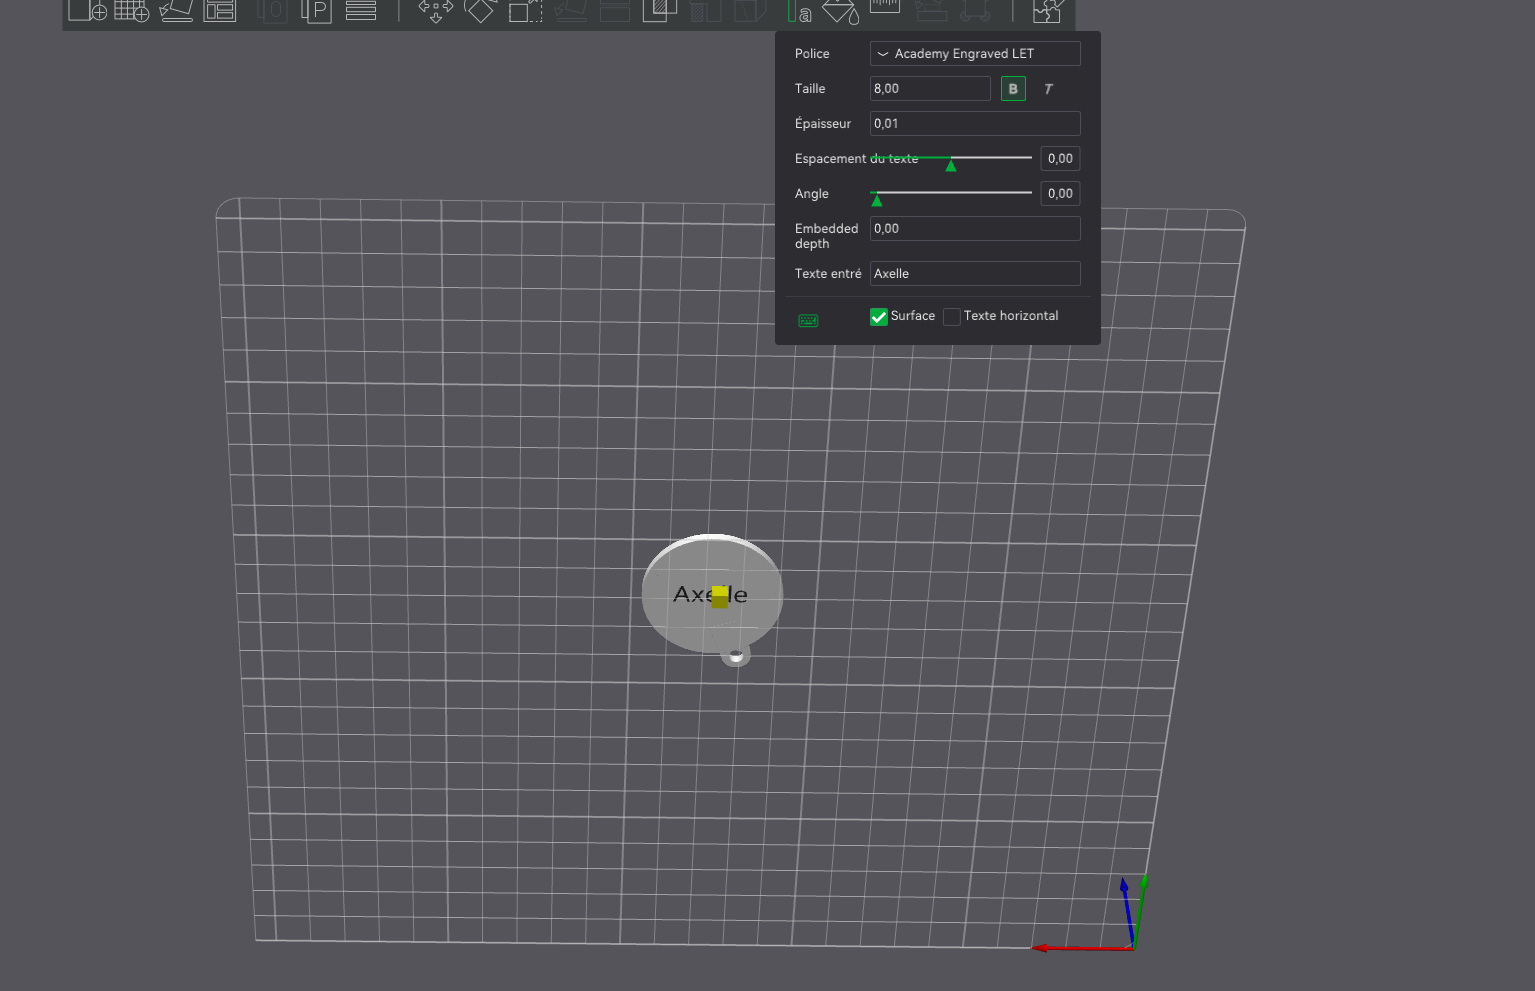Viewport: 1535px width, 991px height.
Task: Select the Auto orient tool
Action: (x=176, y=11)
